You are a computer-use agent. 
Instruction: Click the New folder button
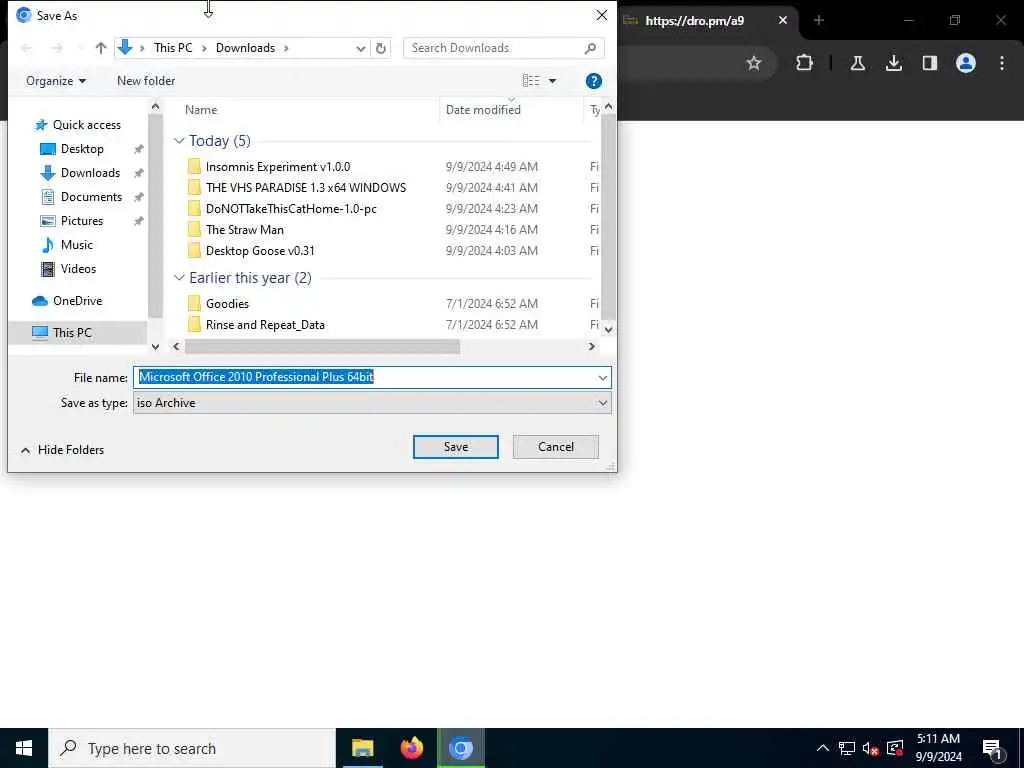click(146, 81)
